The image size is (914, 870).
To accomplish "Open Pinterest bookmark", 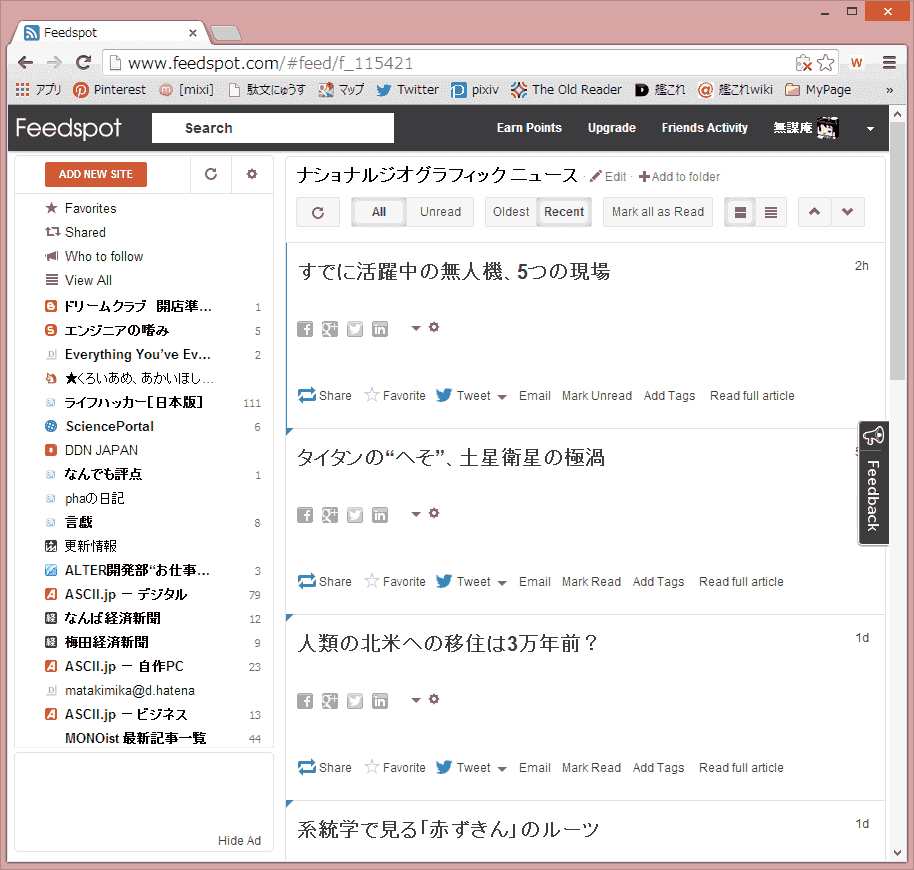I will (x=109, y=90).
